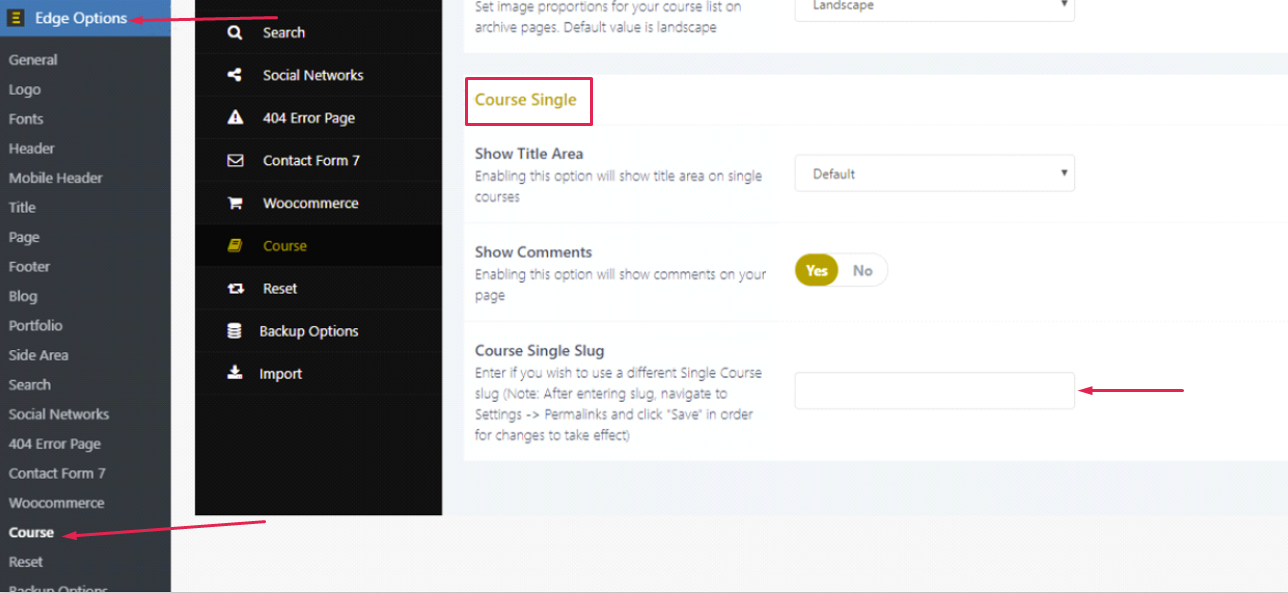The height and width of the screenshot is (593, 1288).
Task: Open General settings in the admin sidebar
Action: (33, 60)
